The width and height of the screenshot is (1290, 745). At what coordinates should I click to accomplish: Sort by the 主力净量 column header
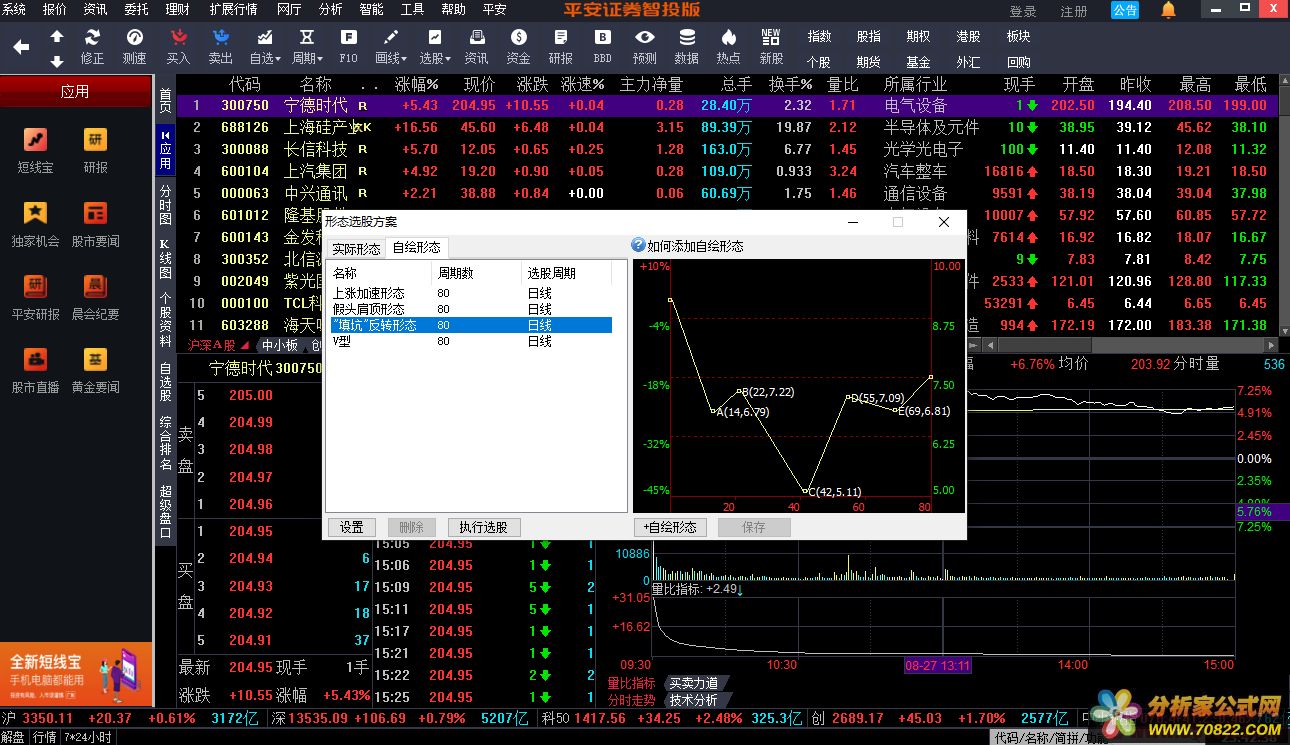click(x=651, y=84)
